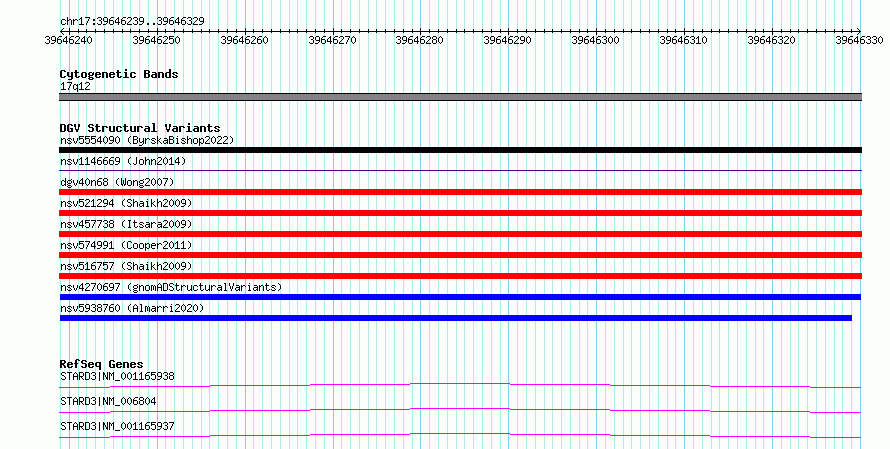Click the left arrowhead of the coordinate ruler

pyautogui.click(x=62, y=31)
